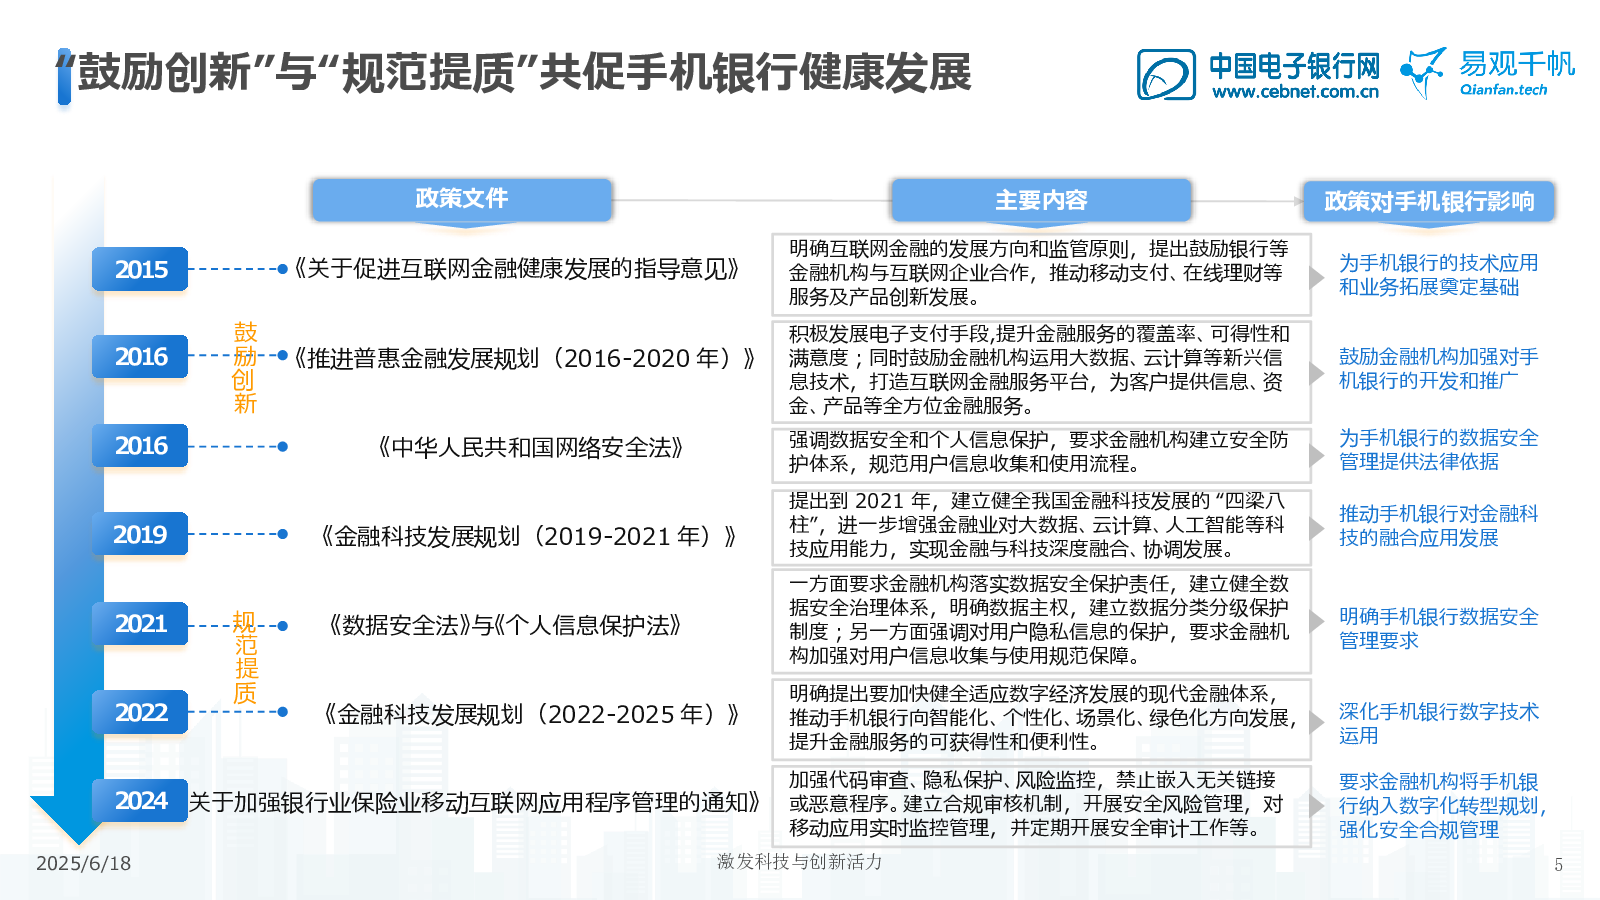Click impact text 为手机银行的技术应用和业务拓展奠定基础
The width and height of the screenshot is (1600, 900).
pyautogui.click(x=1438, y=275)
